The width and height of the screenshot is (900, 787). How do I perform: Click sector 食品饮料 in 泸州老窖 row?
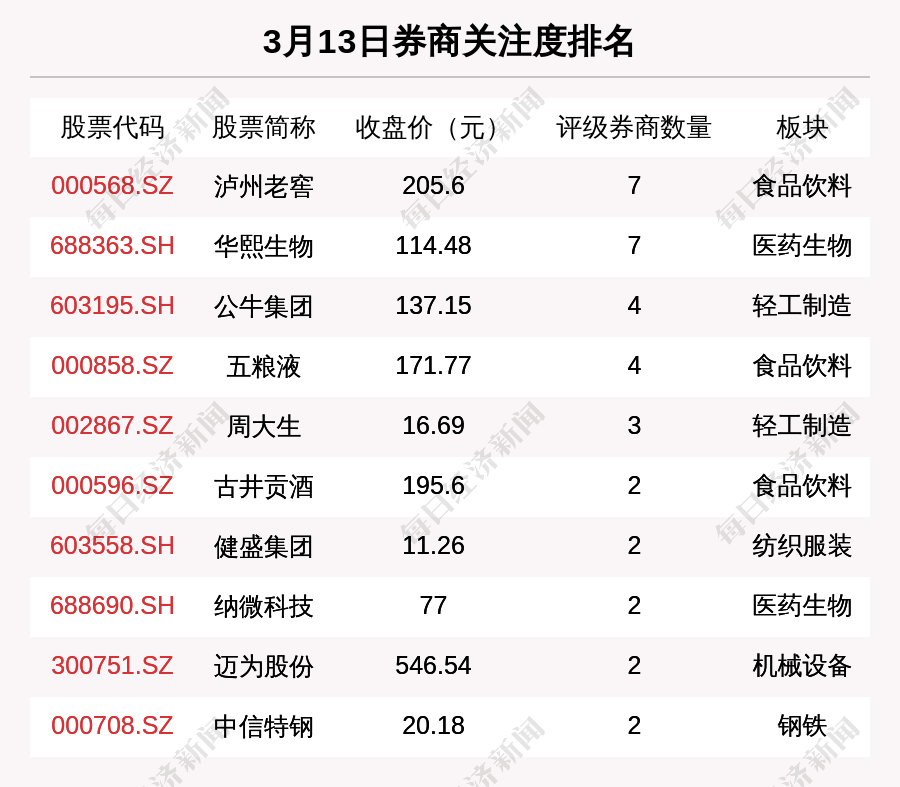click(x=802, y=187)
